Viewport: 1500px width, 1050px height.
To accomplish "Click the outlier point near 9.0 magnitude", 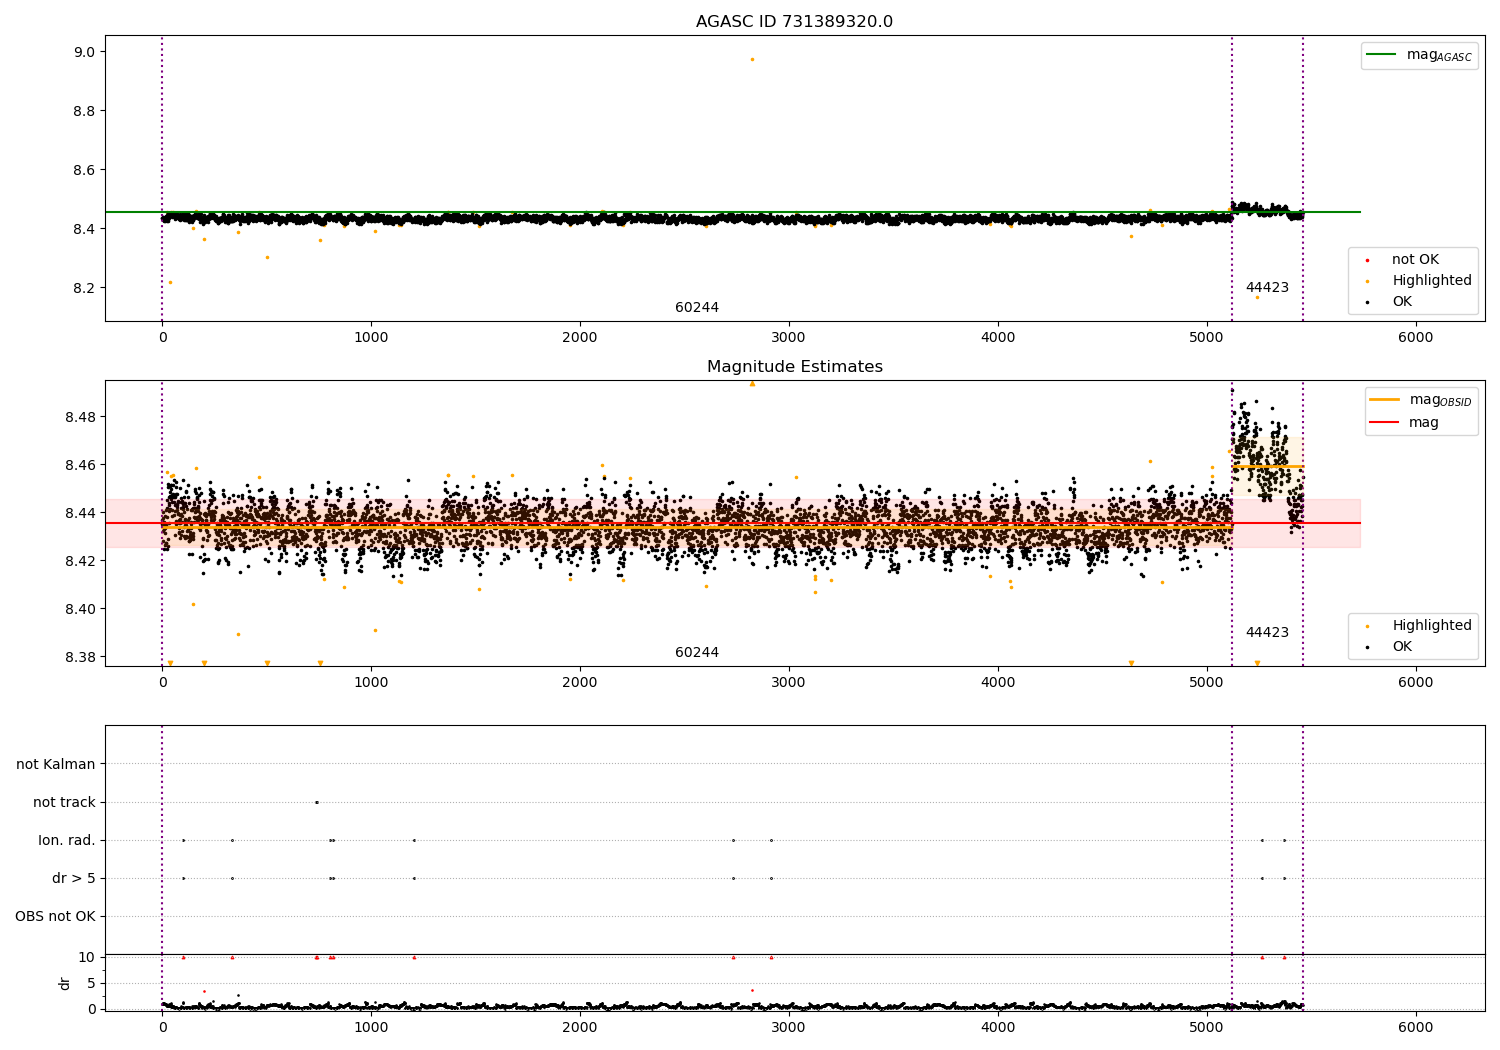I will 752,59.
